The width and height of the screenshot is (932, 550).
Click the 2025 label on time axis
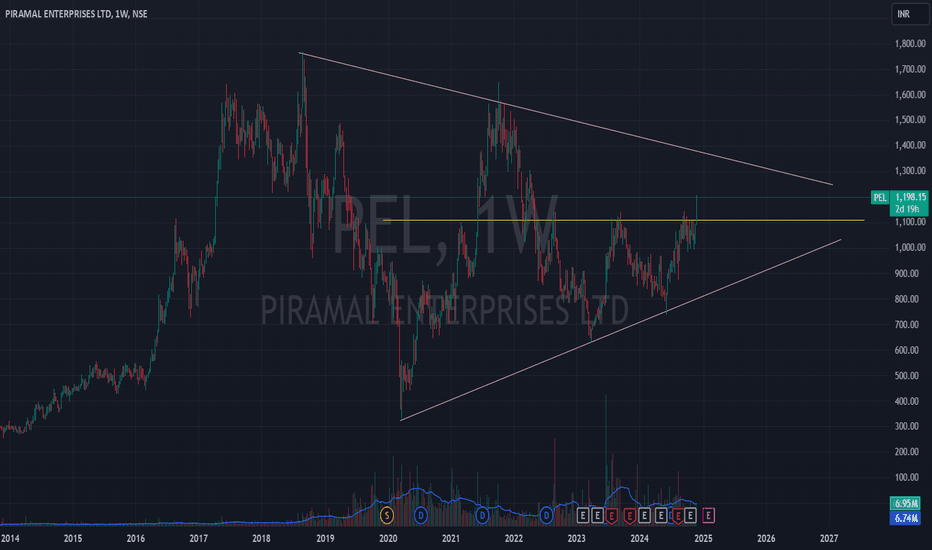point(703,539)
